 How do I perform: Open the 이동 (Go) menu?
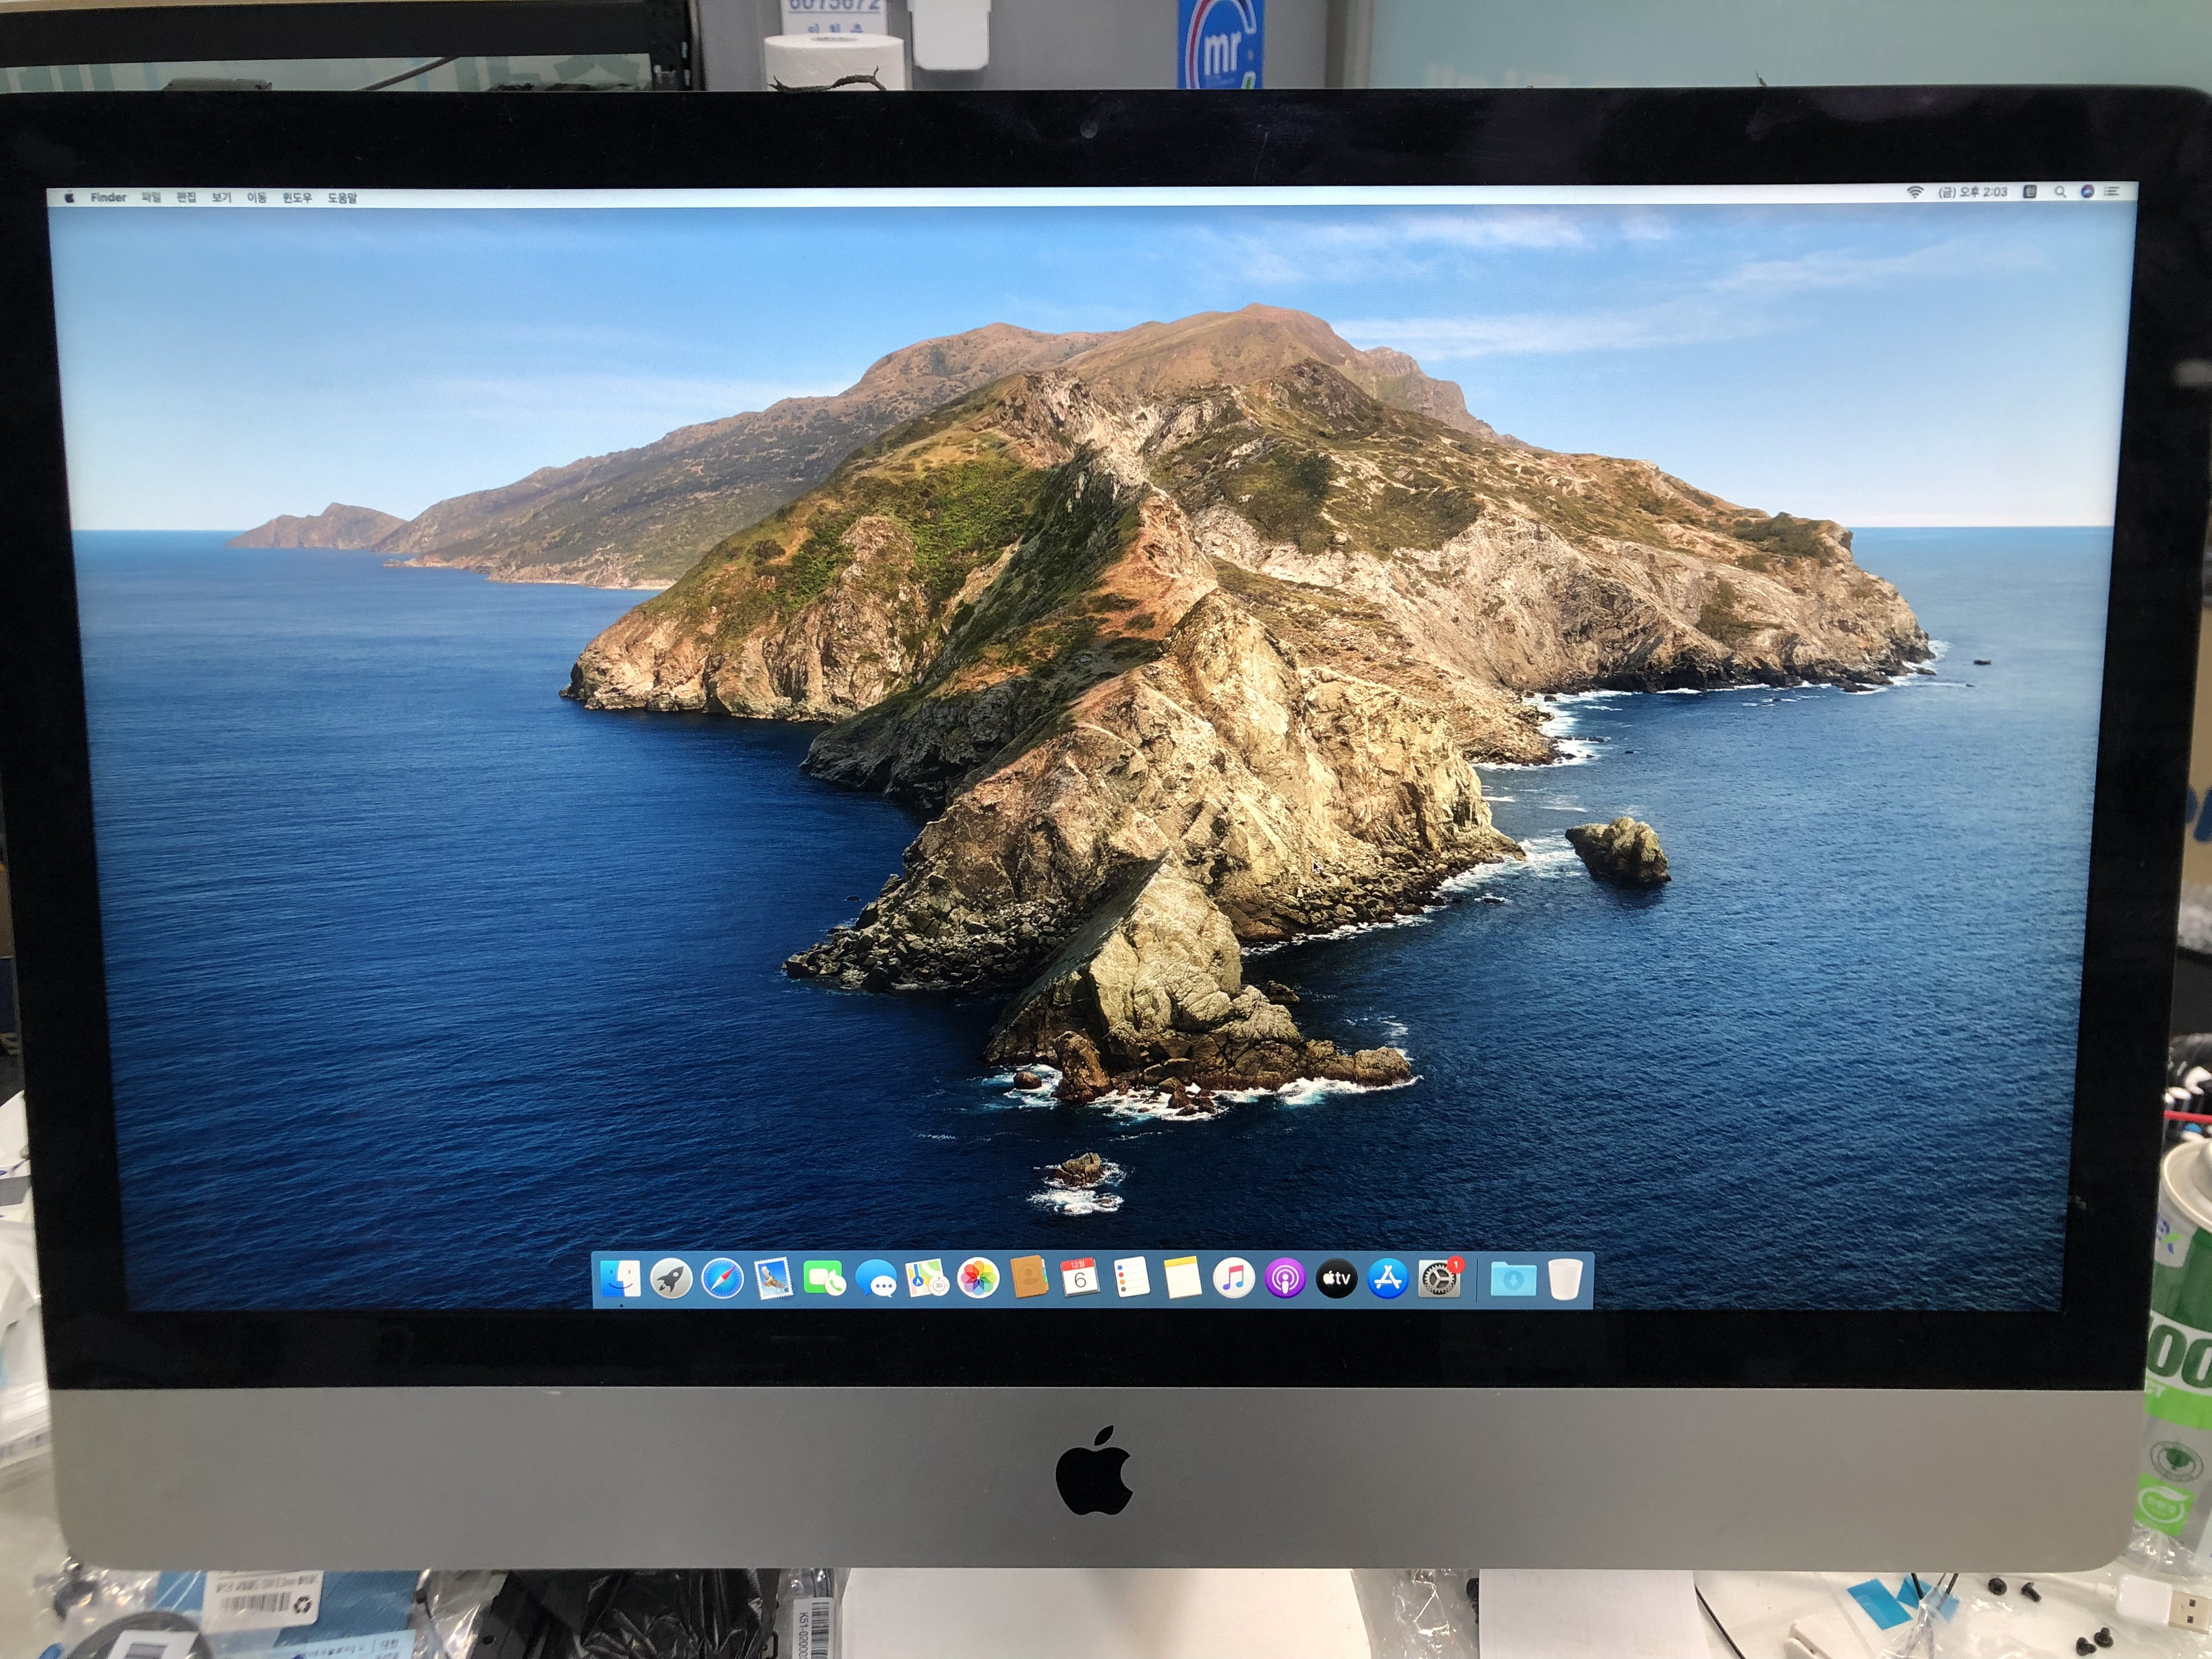tap(257, 198)
